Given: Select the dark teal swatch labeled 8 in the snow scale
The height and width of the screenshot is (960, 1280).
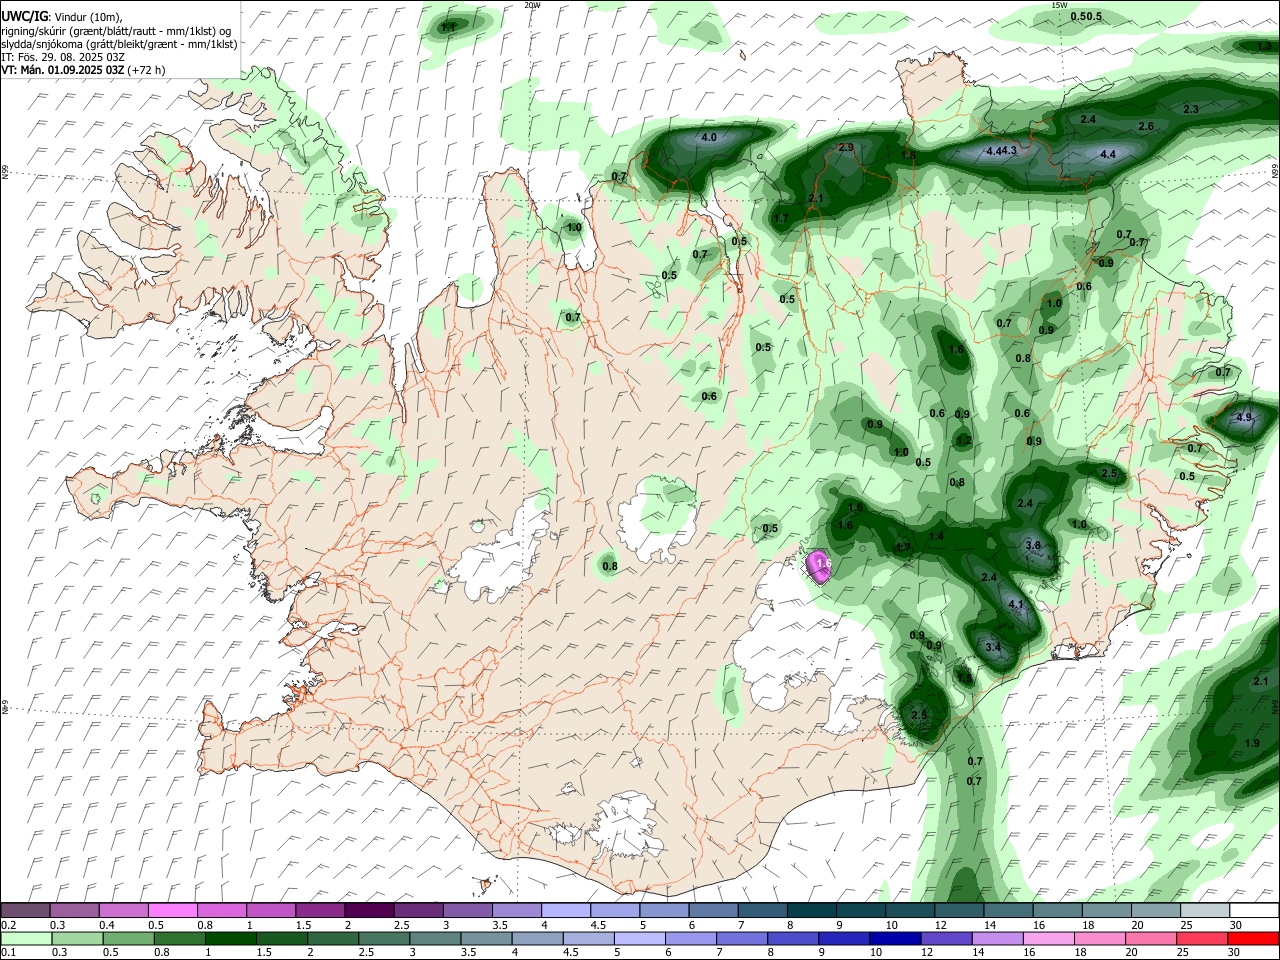Looking at the screenshot, I should coord(811,910).
